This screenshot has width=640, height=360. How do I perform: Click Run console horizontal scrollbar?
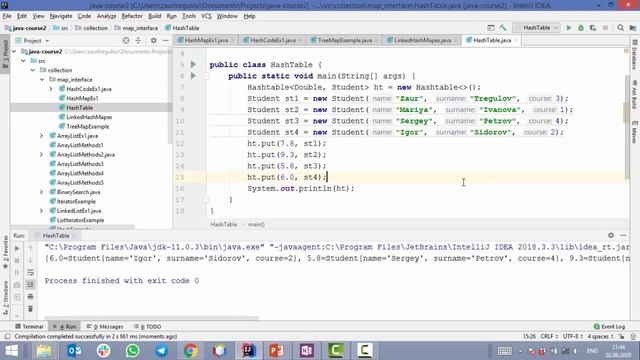click(151, 318)
